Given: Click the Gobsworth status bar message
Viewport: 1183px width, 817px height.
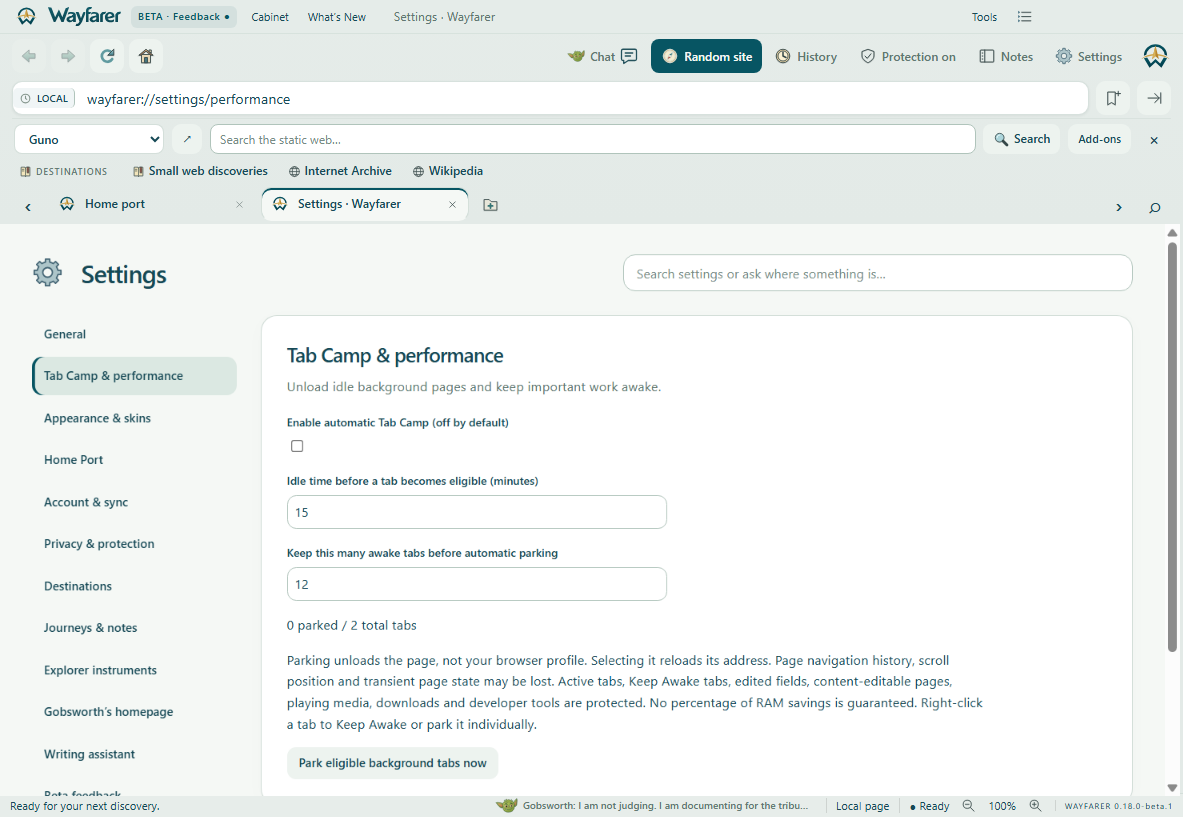Looking at the screenshot, I should tap(653, 806).
